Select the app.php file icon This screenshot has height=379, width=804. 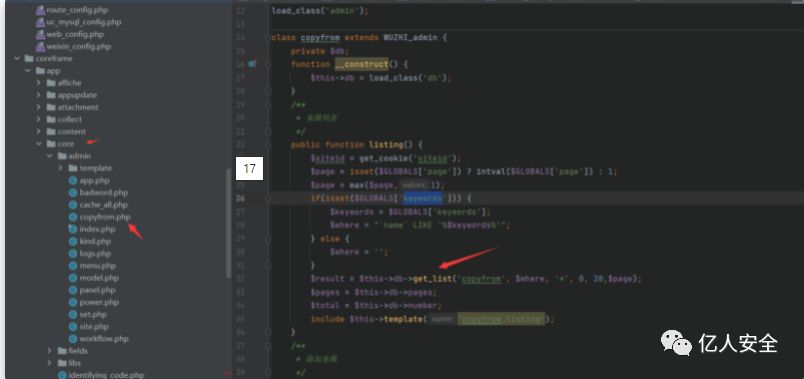coord(73,181)
